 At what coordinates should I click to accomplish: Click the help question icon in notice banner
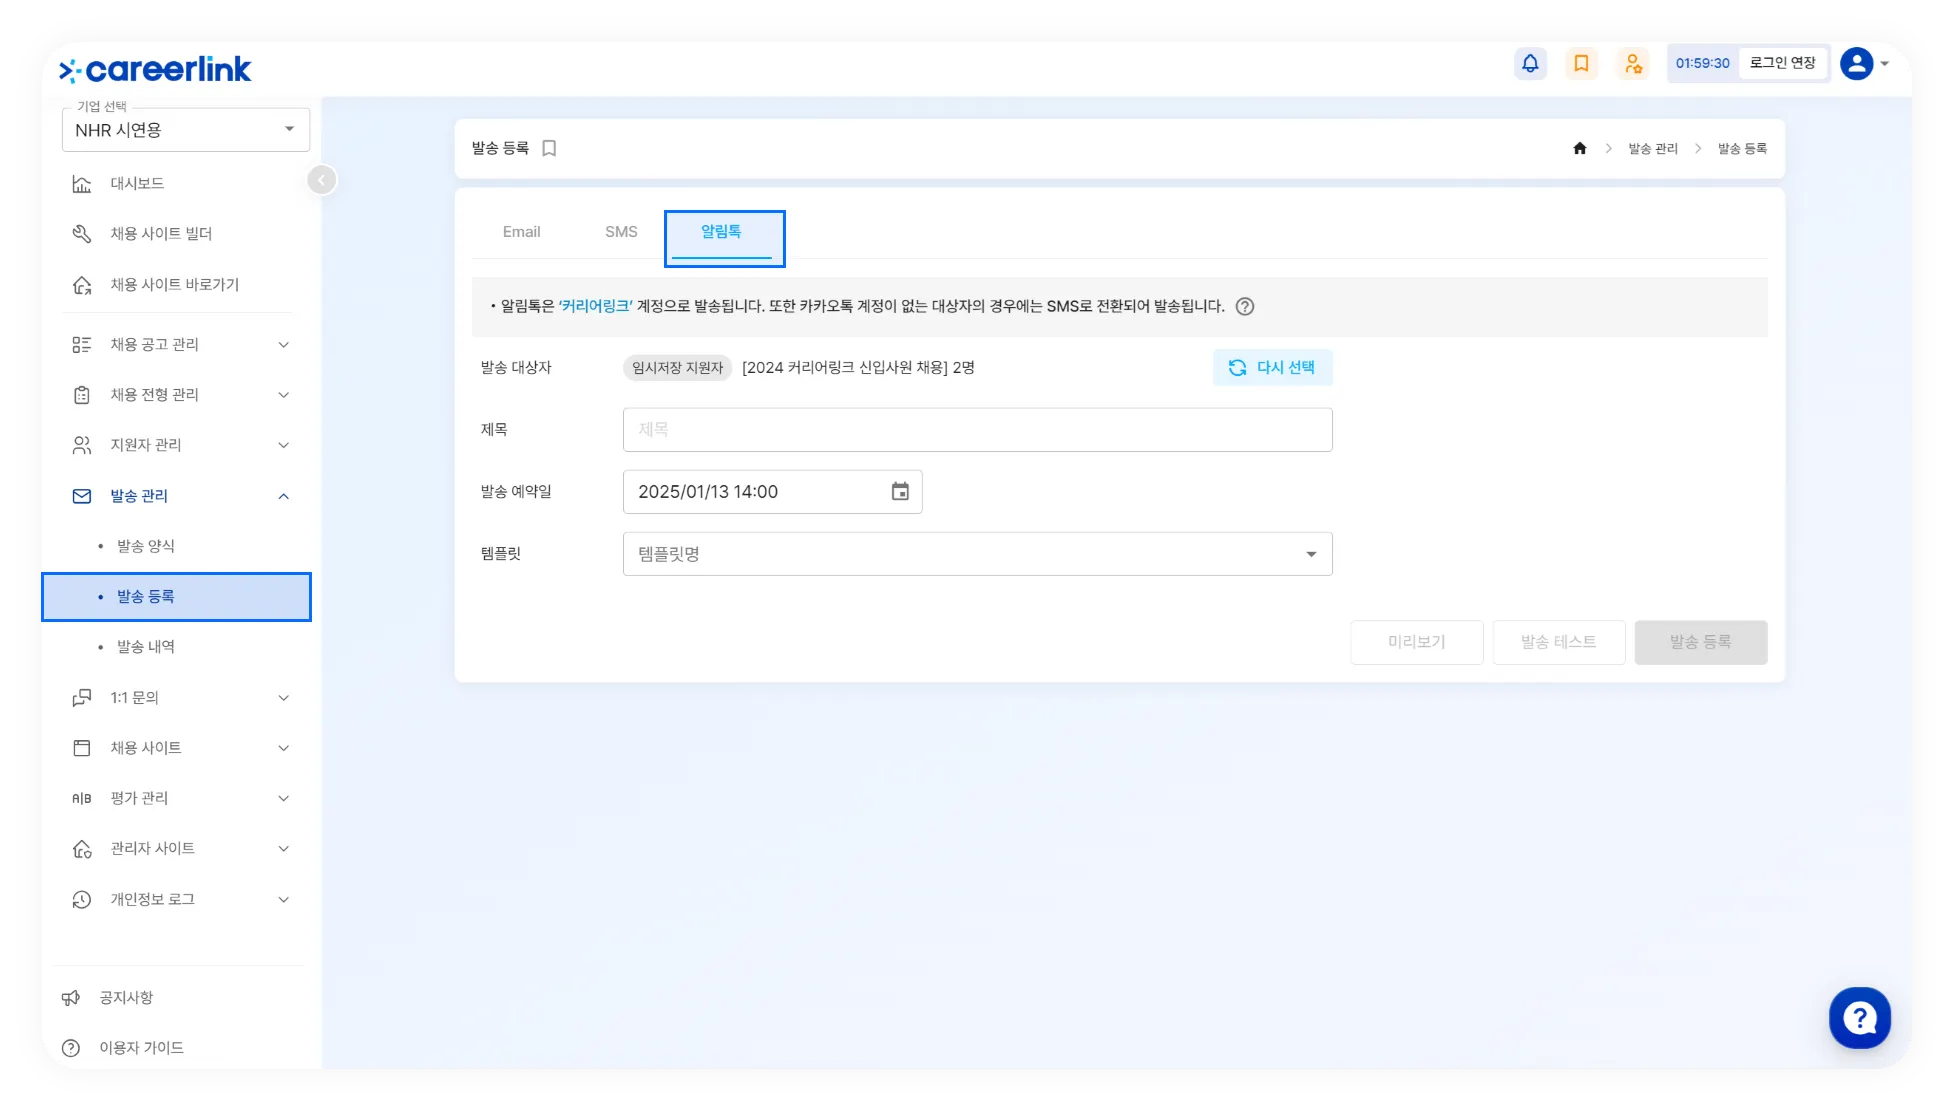[1244, 306]
